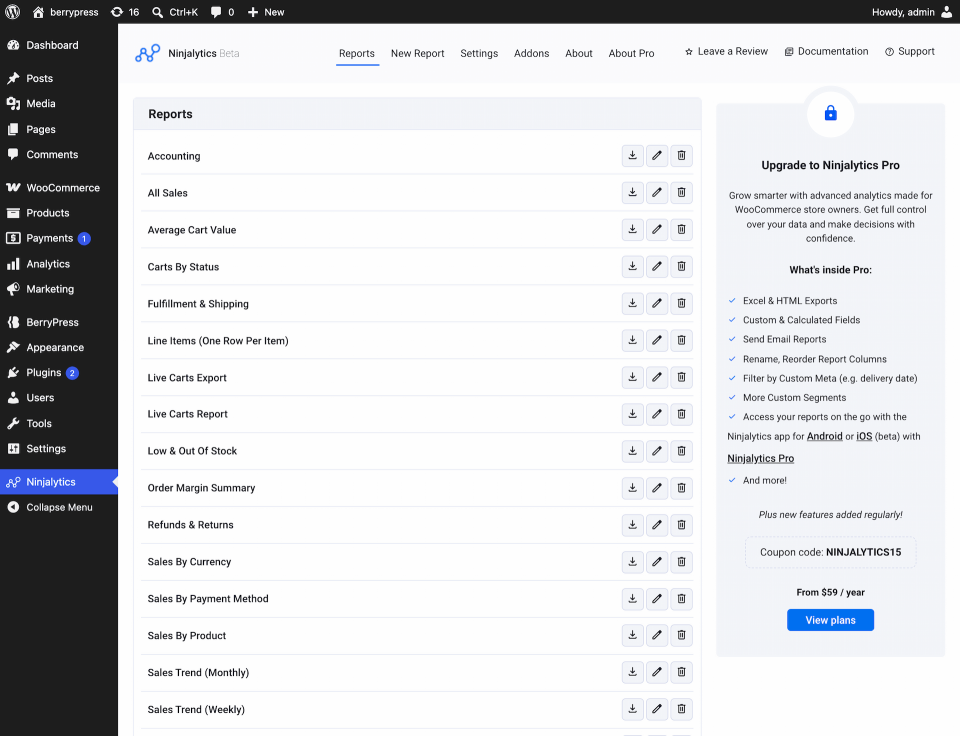Delete the Average Cart Value report
Viewport: 960px width, 736px height.
(681, 230)
